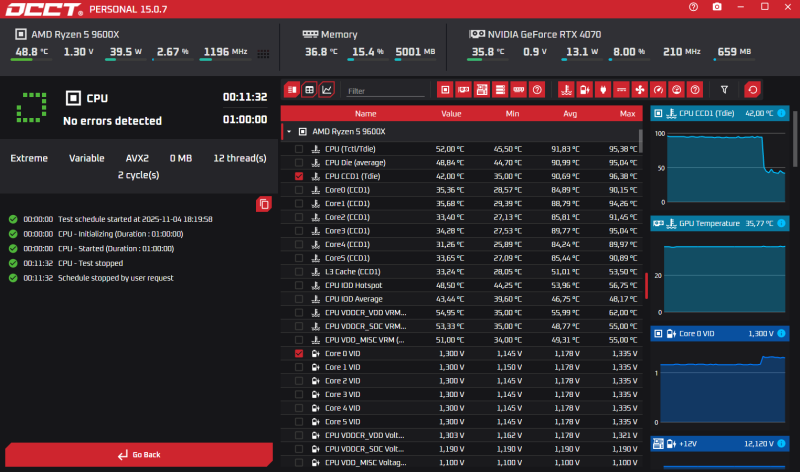Sort by the Name column header
This screenshot has height=472, width=800.
point(365,114)
